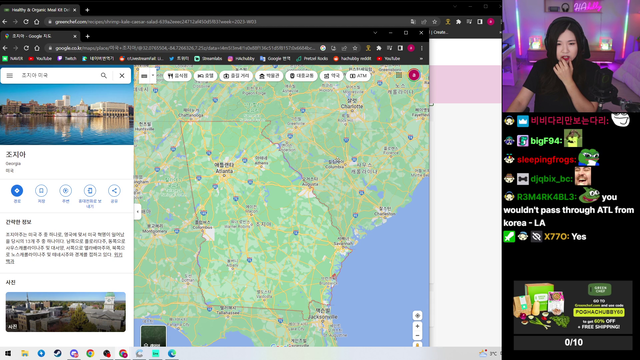
Task: Open the Google Maps hamburger menu
Action: tap(9, 76)
